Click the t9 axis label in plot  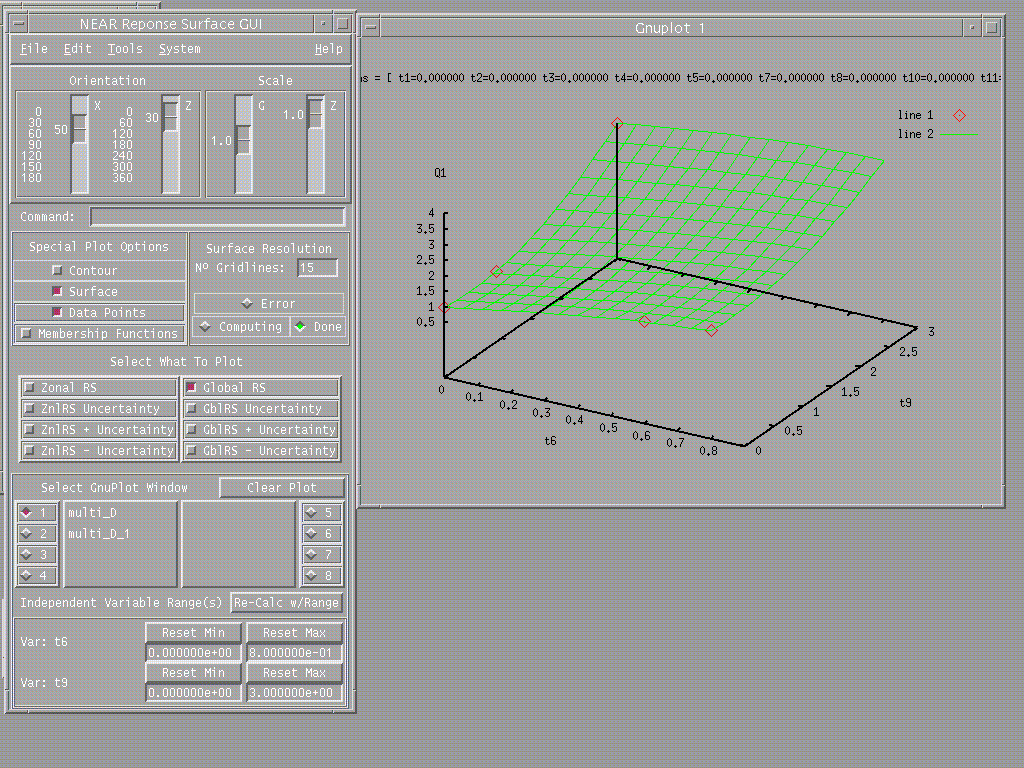point(905,403)
